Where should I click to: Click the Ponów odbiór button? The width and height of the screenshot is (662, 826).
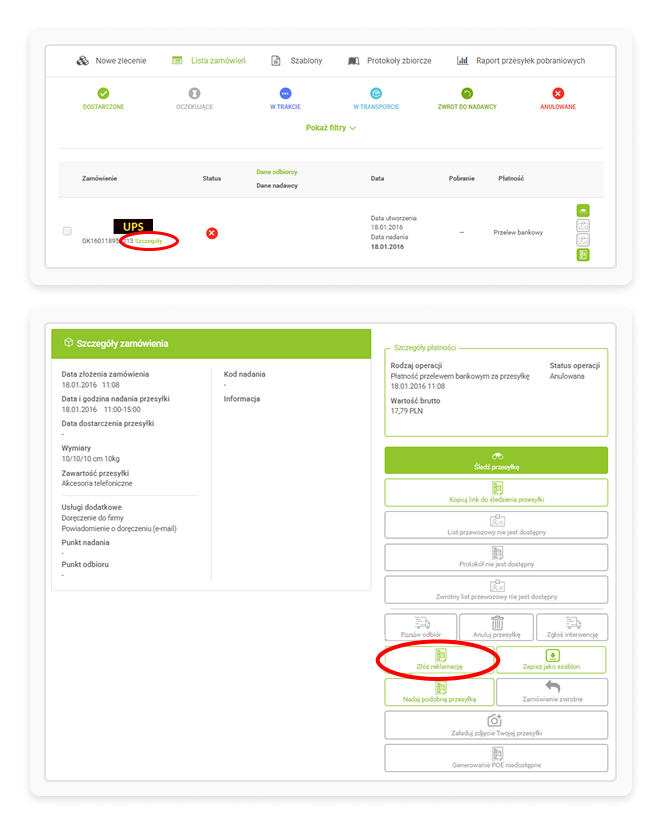pyautogui.click(x=421, y=627)
